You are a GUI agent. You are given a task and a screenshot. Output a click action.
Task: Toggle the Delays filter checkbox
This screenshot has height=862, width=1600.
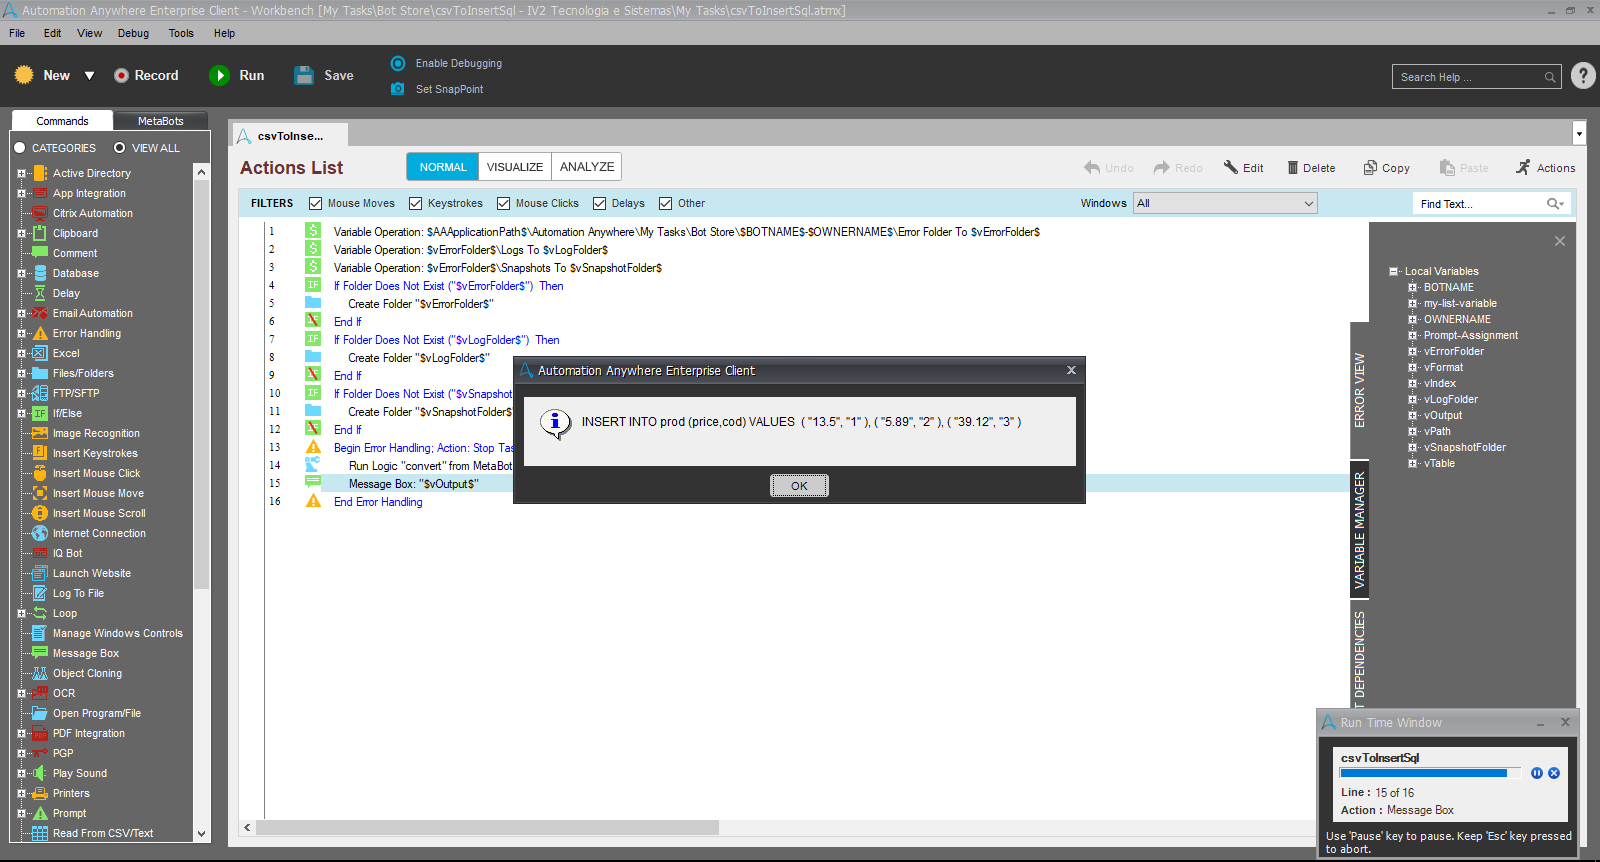click(600, 204)
